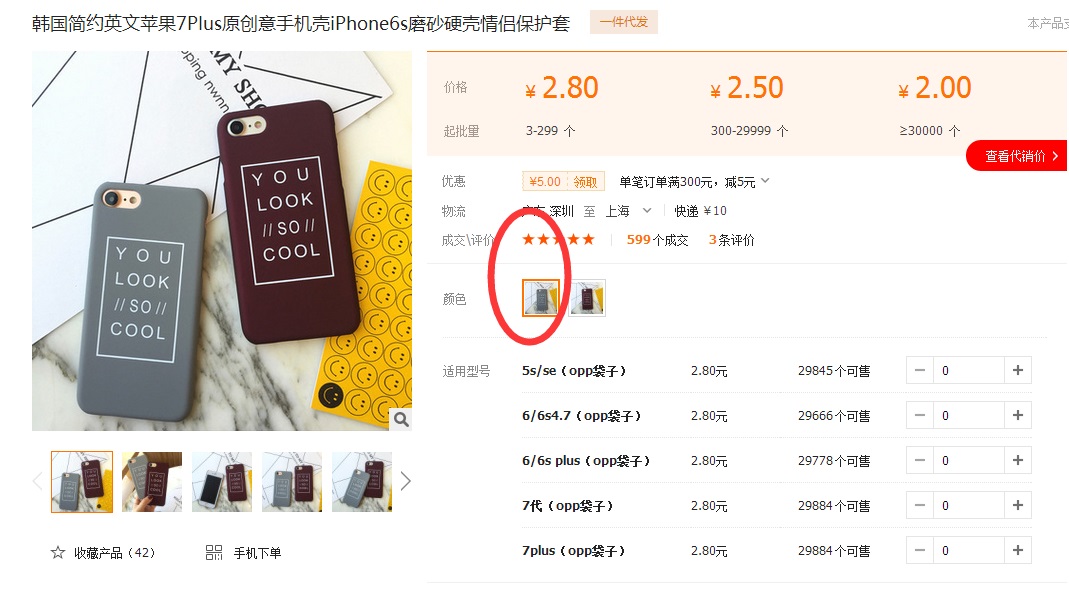
Task: Increase quantity for 7plus model
Action: point(1018,550)
